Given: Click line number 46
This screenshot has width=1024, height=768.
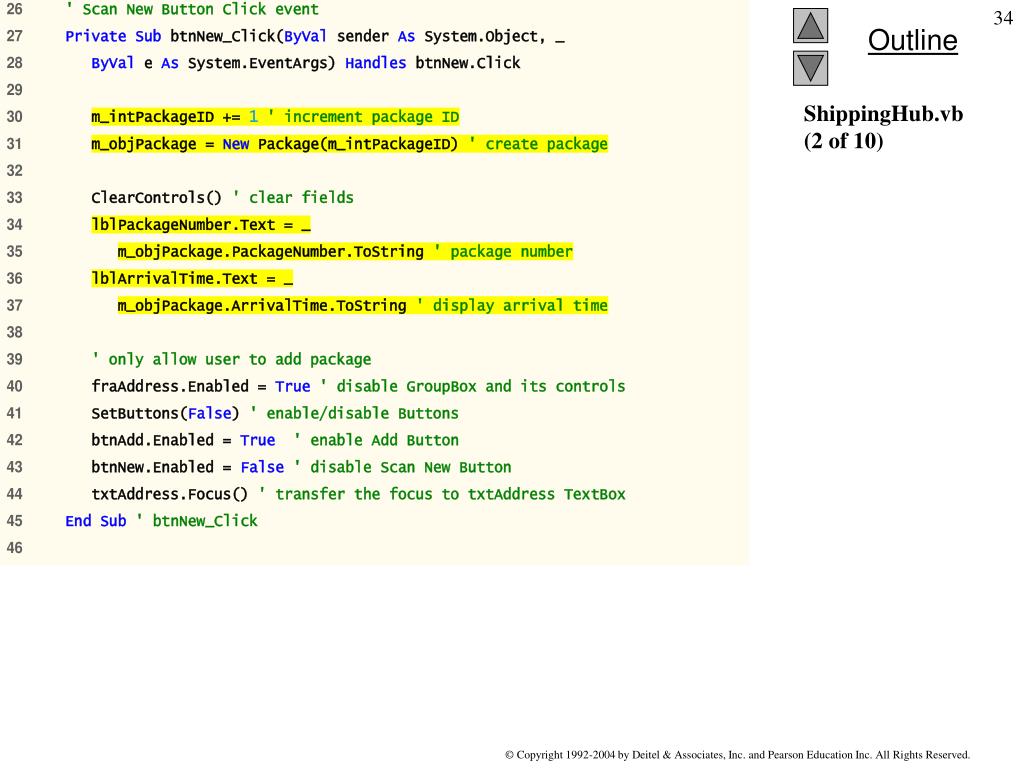Looking at the screenshot, I should pyautogui.click(x=14, y=547).
